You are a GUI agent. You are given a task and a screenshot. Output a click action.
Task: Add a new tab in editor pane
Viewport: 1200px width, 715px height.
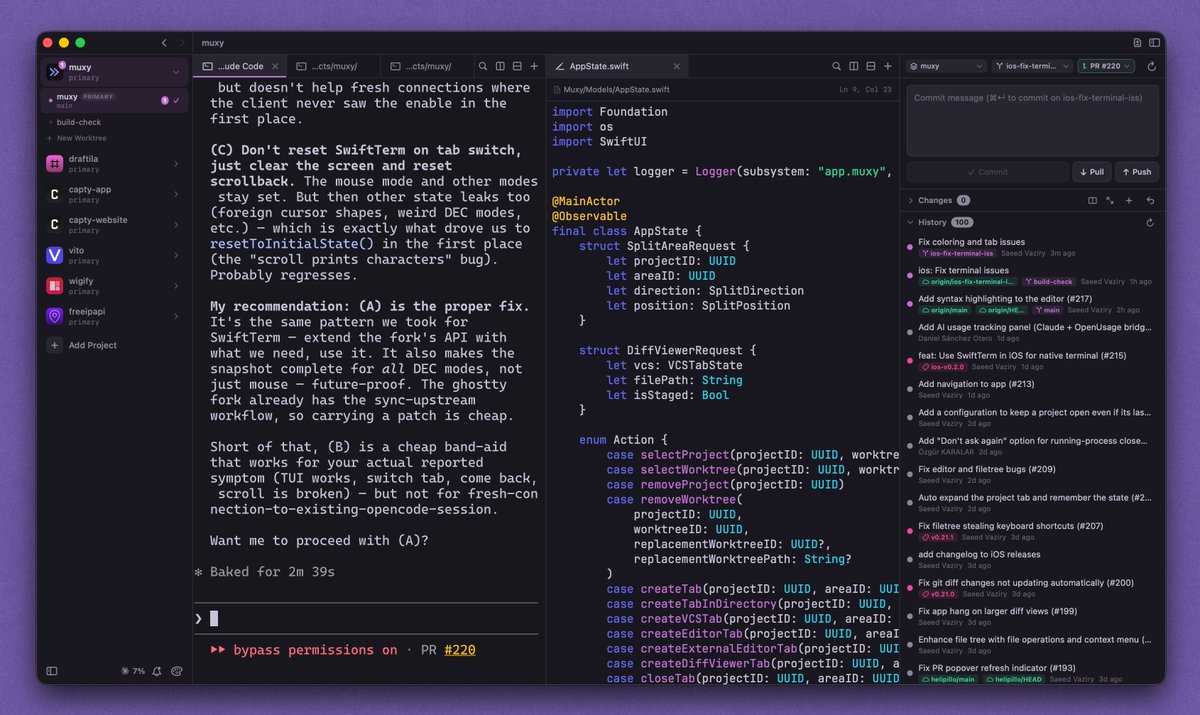(888, 66)
